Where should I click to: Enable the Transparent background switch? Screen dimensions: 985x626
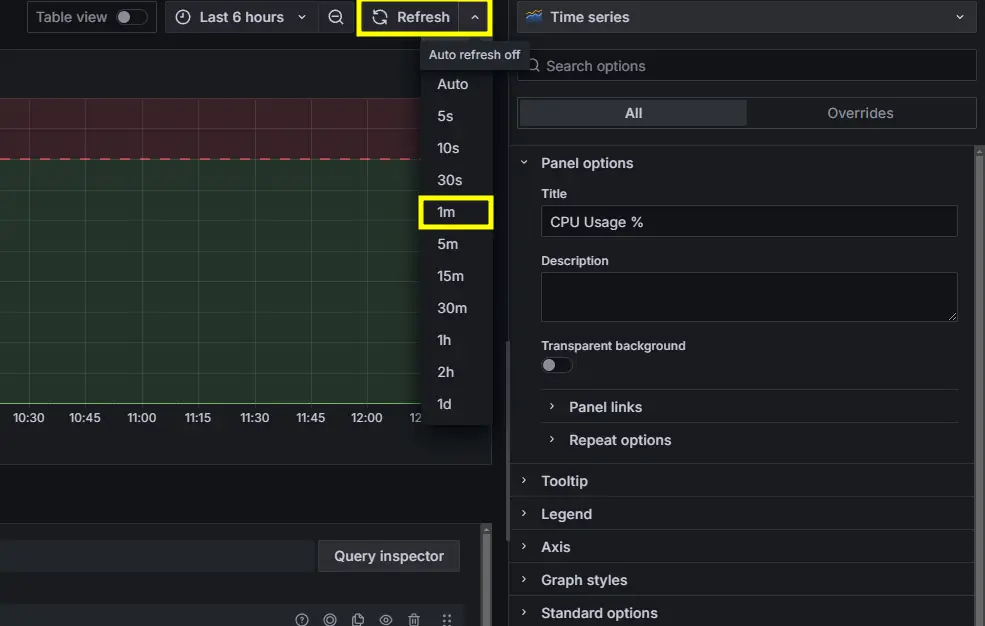tap(557, 365)
